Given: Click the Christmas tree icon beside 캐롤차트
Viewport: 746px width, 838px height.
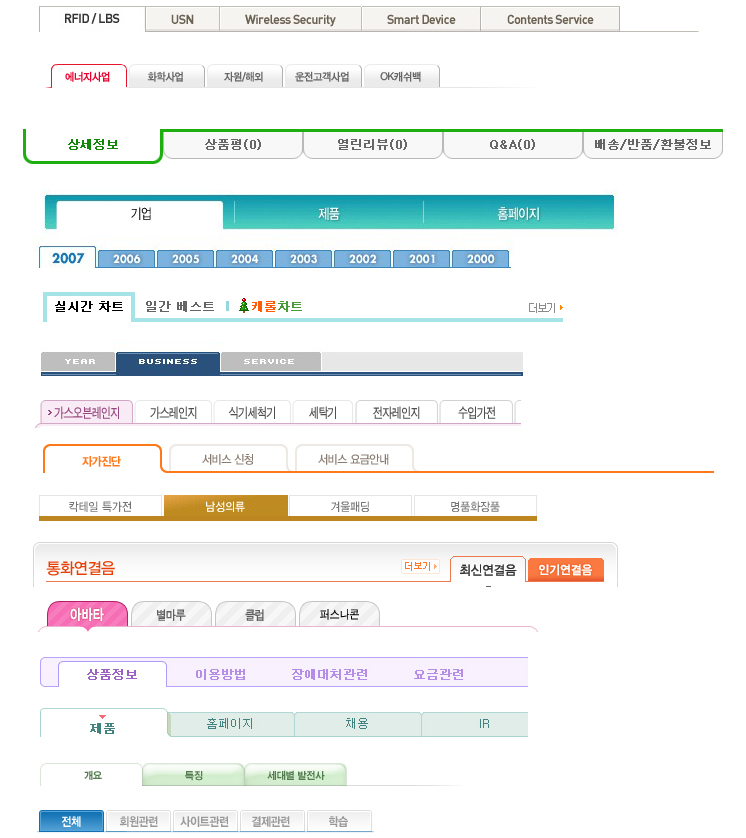Looking at the screenshot, I should (243, 306).
